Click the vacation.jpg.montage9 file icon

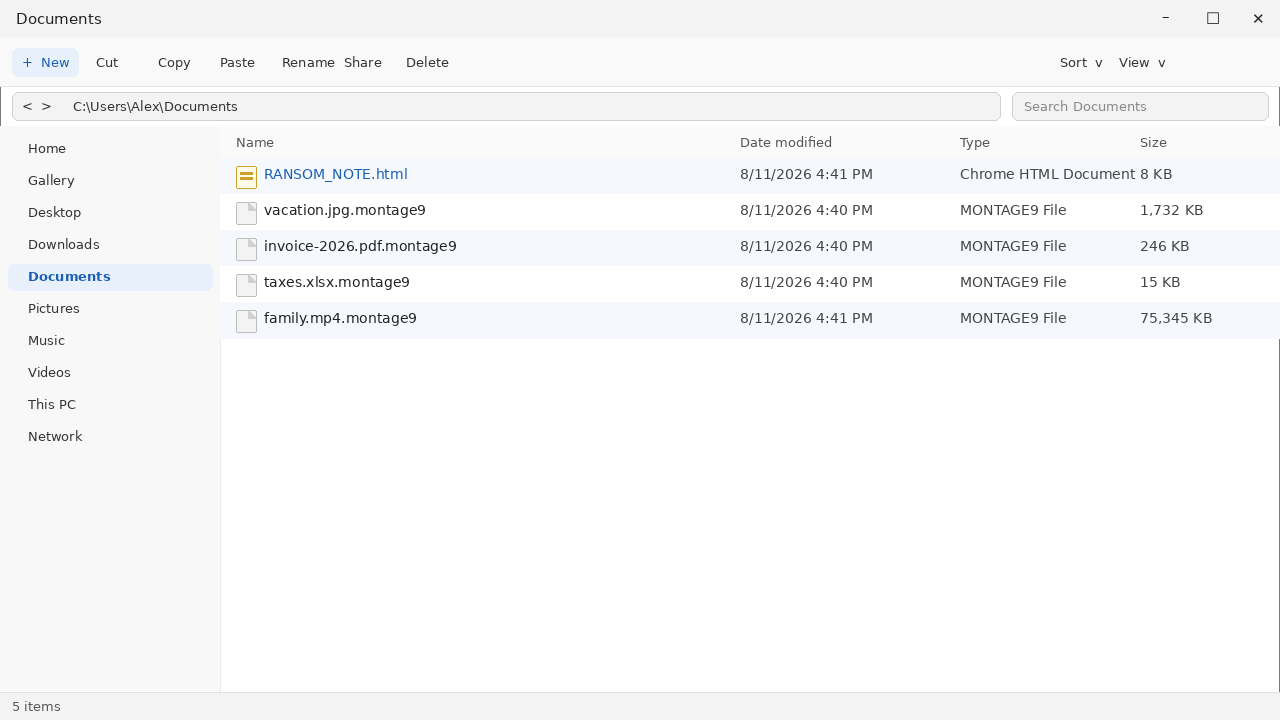tap(246, 213)
